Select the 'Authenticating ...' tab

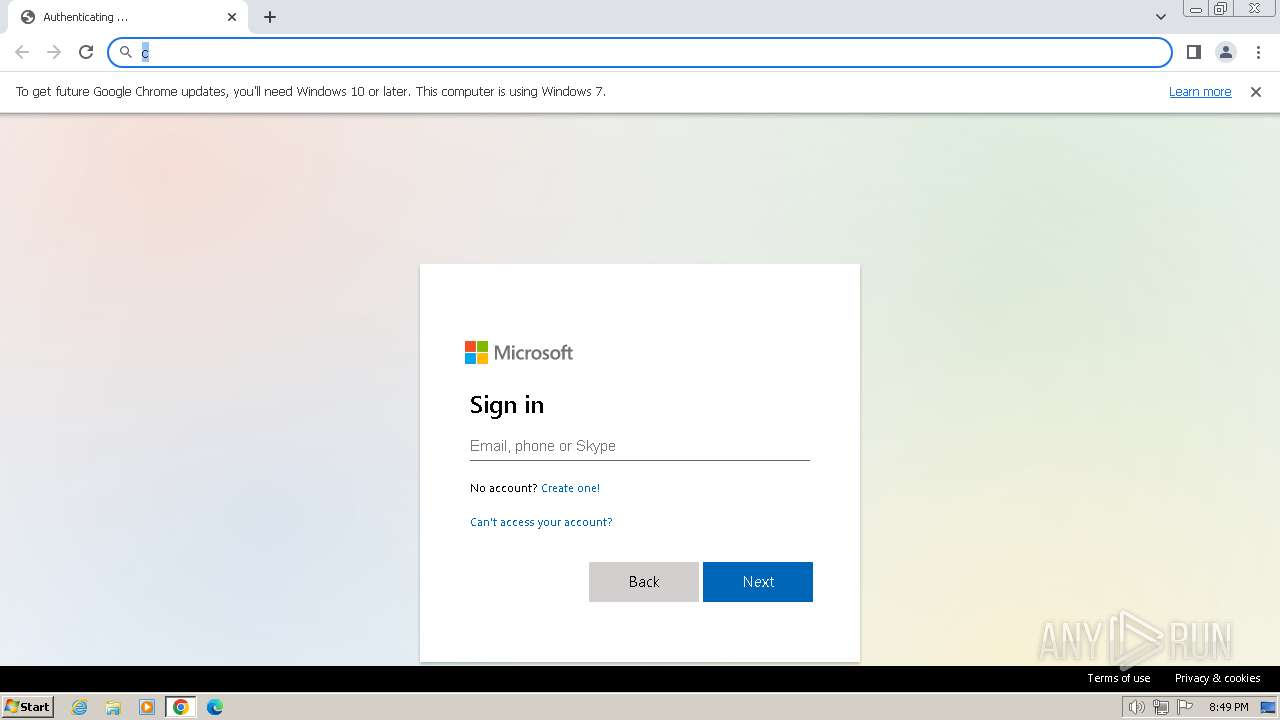[128, 17]
